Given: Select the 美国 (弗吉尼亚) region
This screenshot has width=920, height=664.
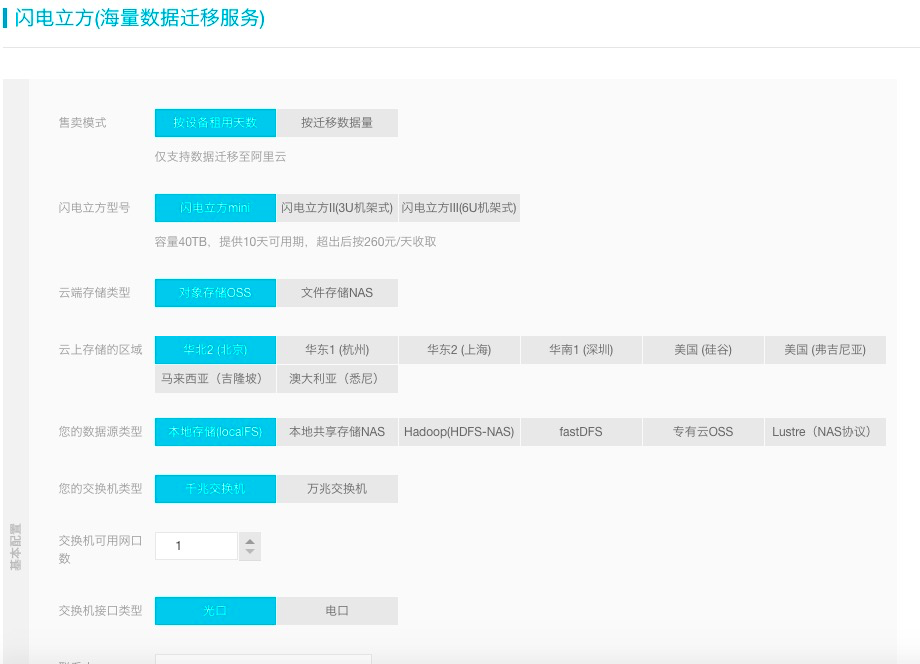Looking at the screenshot, I should [x=826, y=350].
